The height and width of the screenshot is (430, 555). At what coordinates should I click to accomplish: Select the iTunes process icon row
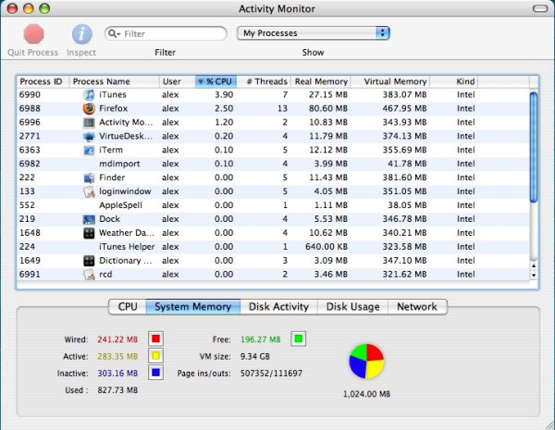coord(89,94)
